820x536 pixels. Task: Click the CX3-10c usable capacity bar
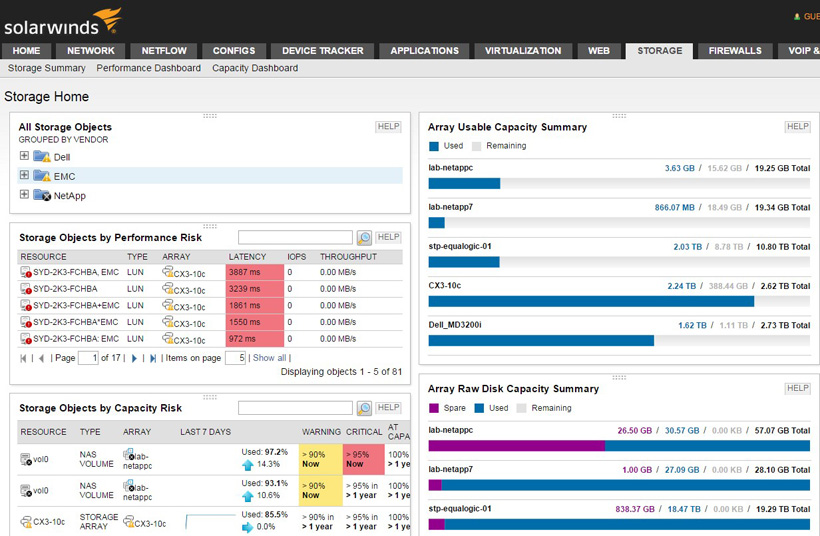(x=591, y=301)
